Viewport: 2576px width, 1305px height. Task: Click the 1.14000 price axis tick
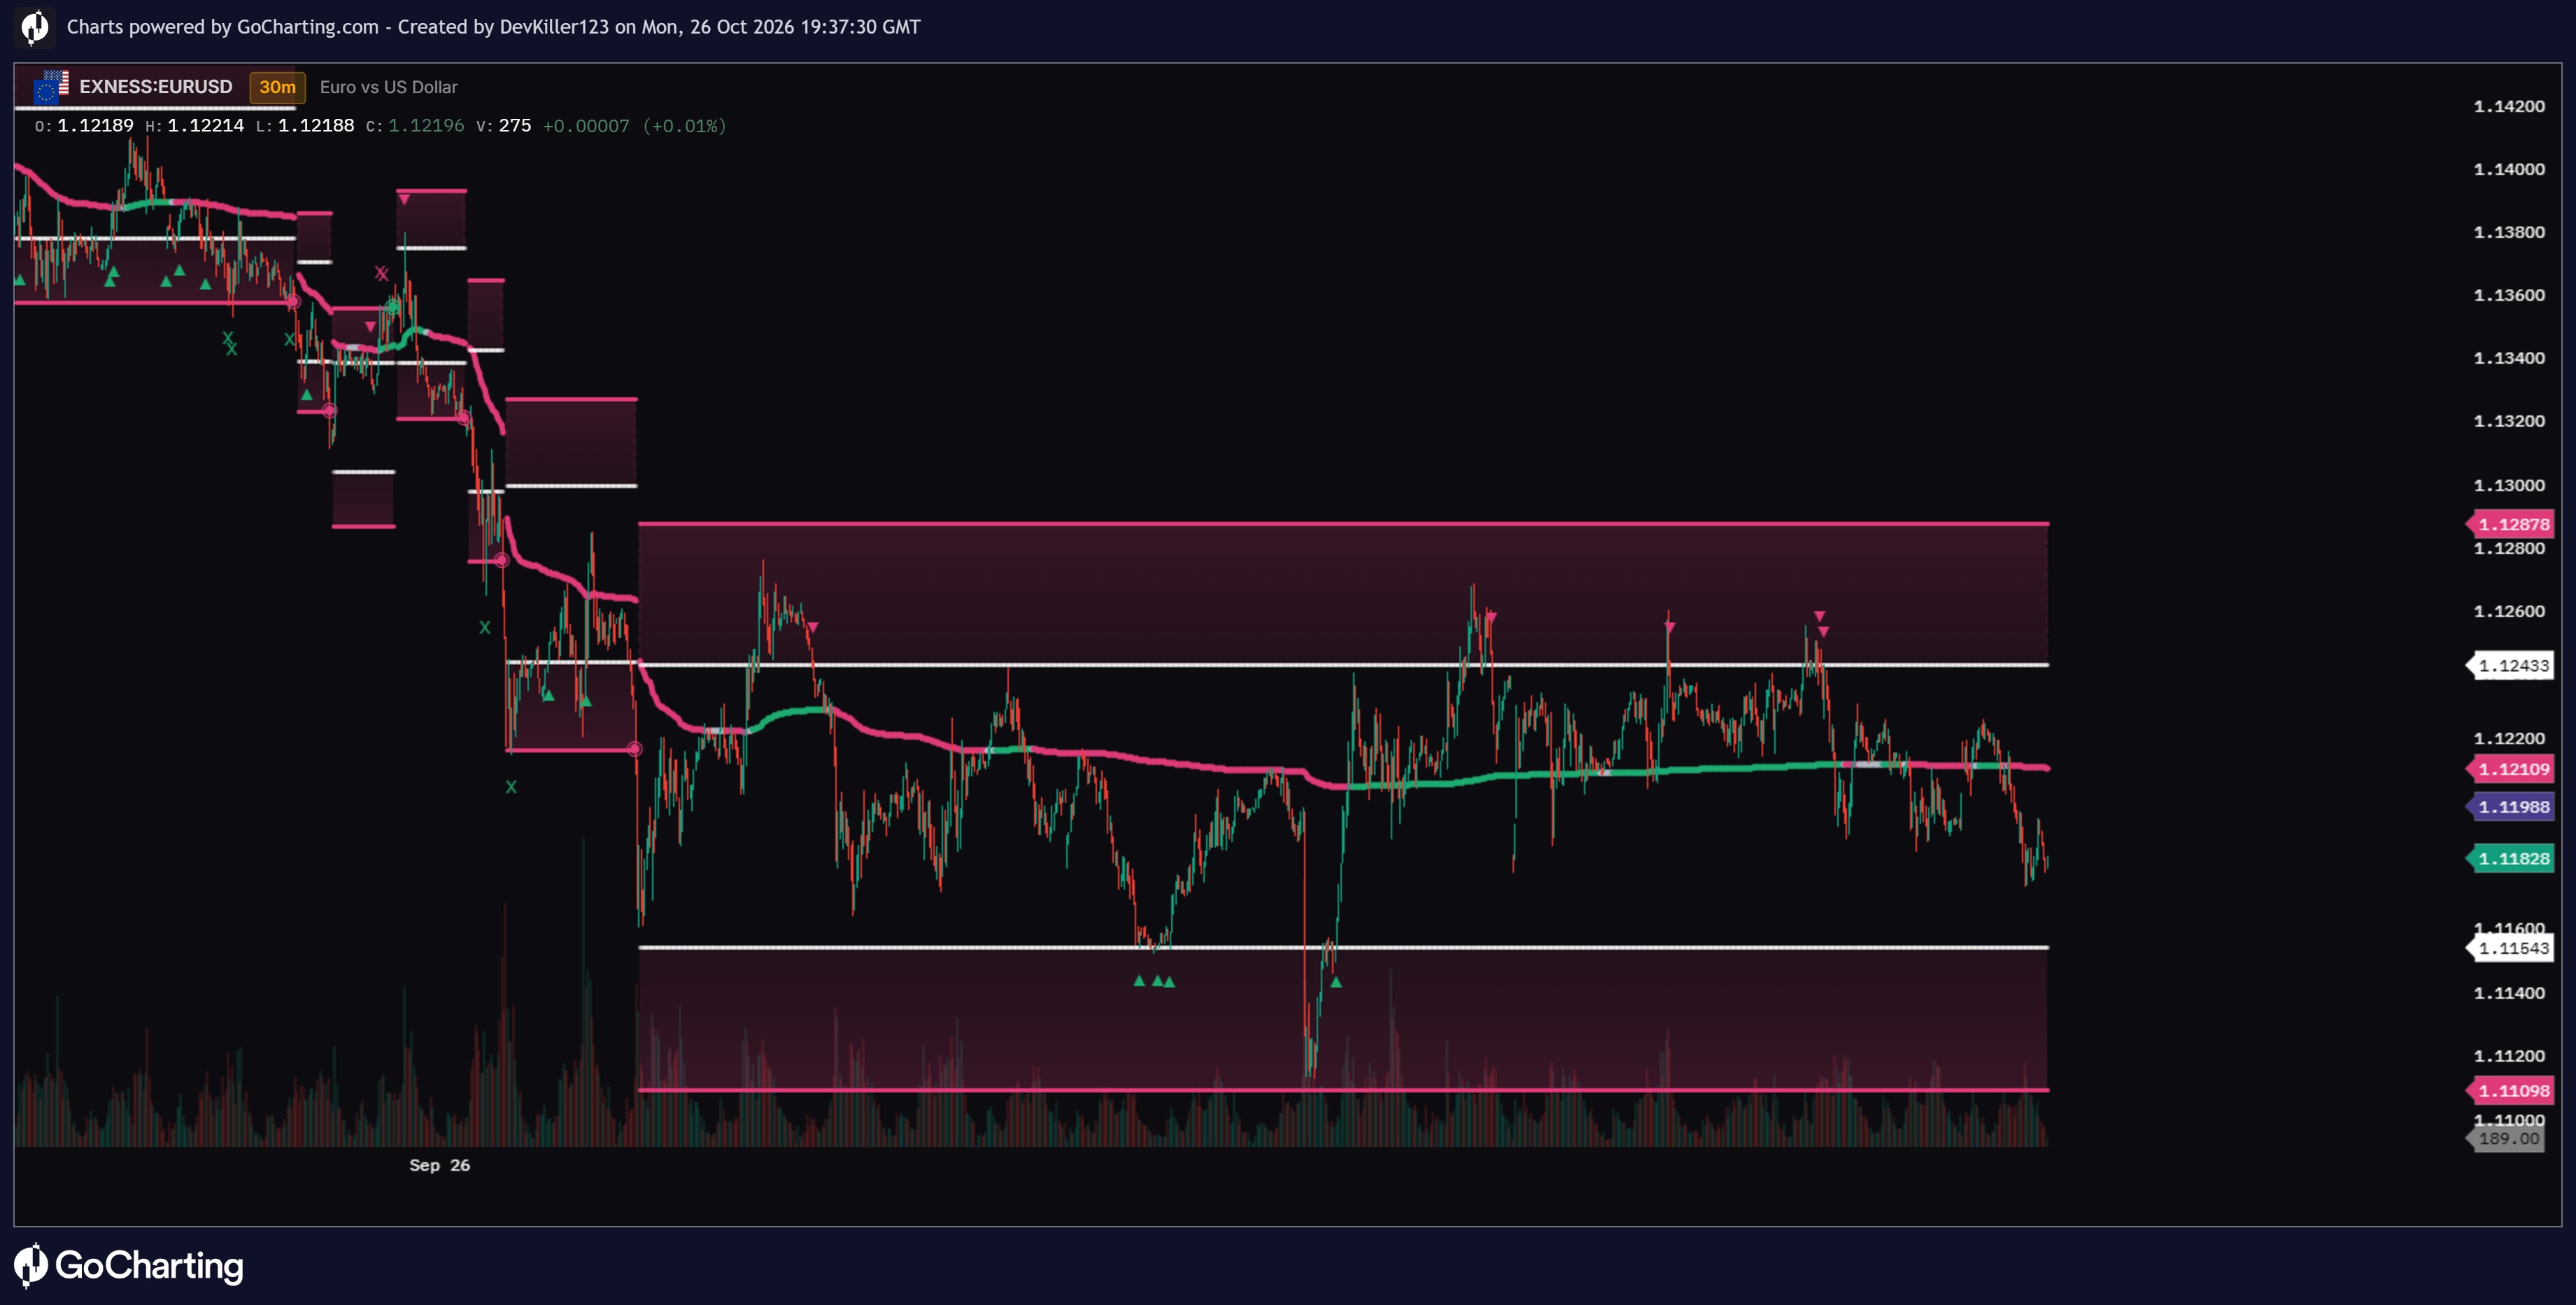click(2509, 169)
